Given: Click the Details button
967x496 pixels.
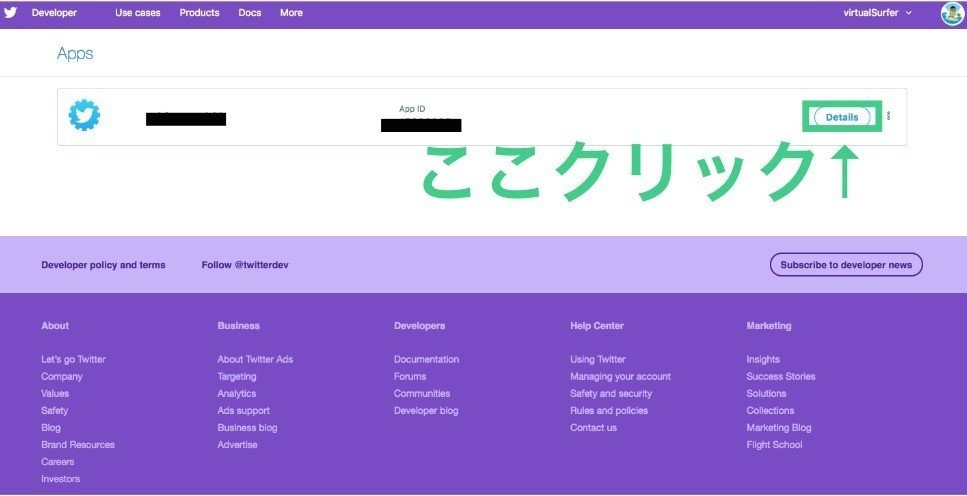Looking at the screenshot, I should 842,117.
